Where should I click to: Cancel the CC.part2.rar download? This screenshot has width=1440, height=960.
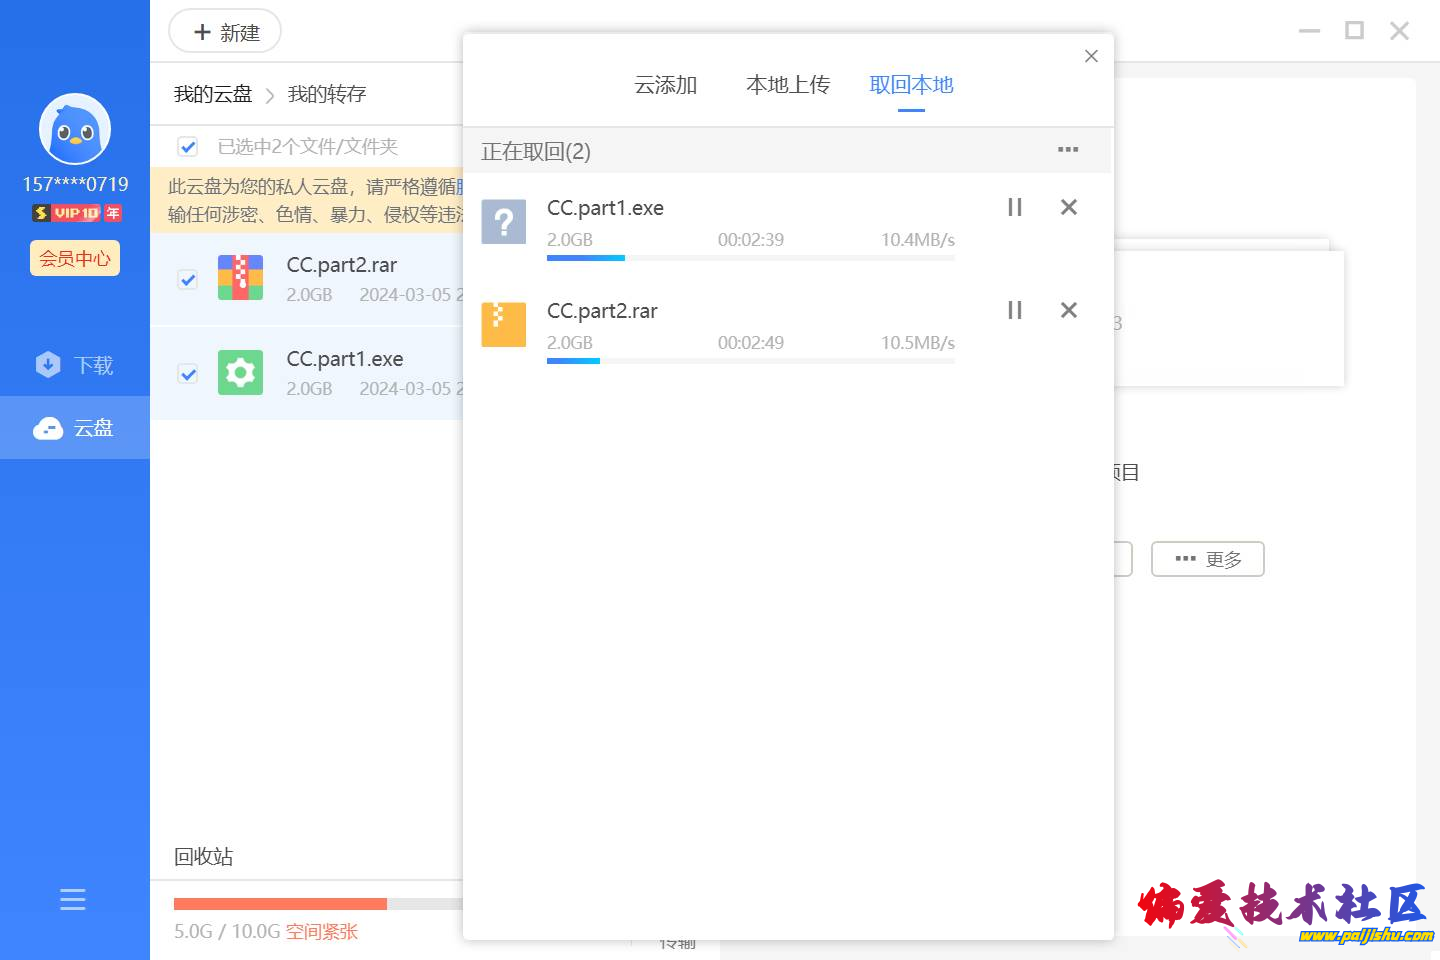[1068, 310]
